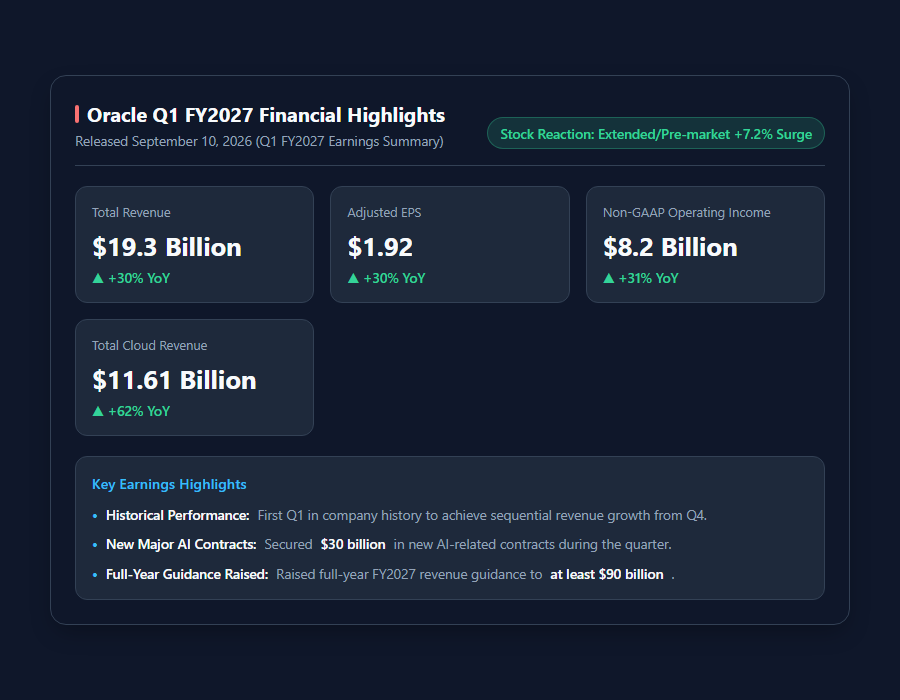This screenshot has height=700, width=900.
Task: Click the "Full-Year Guidance Raised:" bullet label
Action: 187,574
